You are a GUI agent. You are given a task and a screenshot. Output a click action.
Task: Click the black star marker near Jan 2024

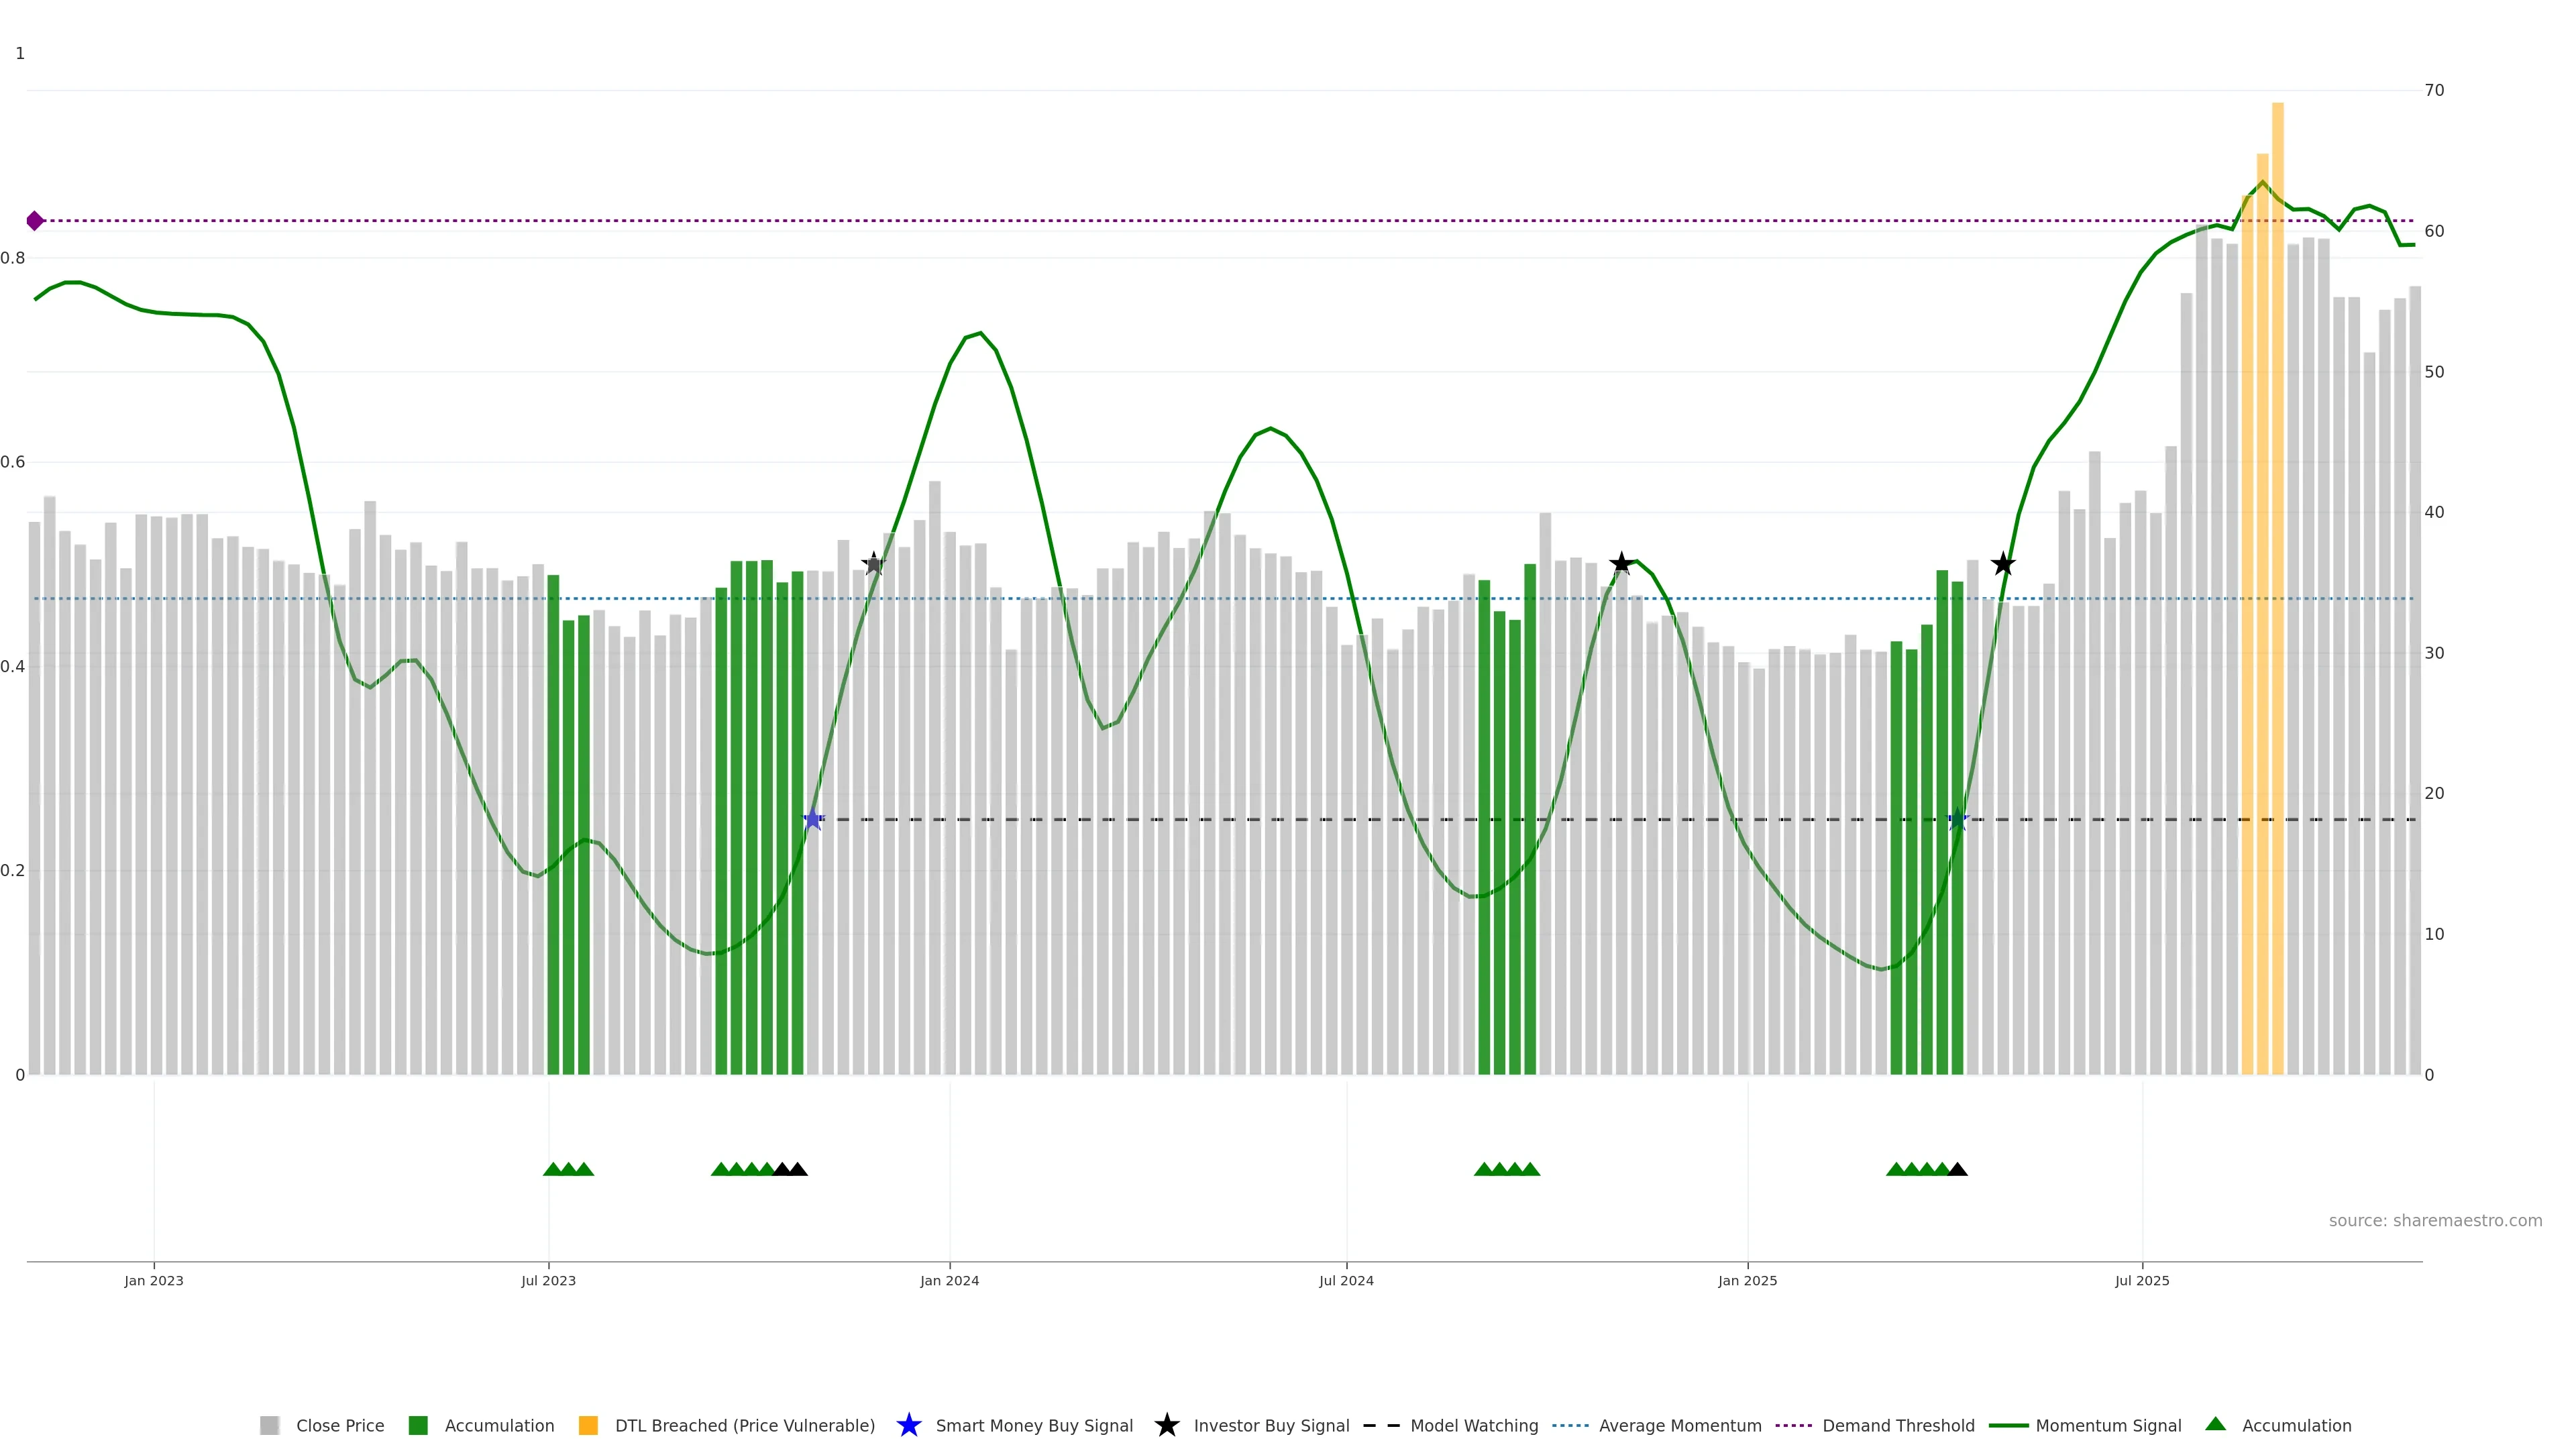click(x=873, y=564)
